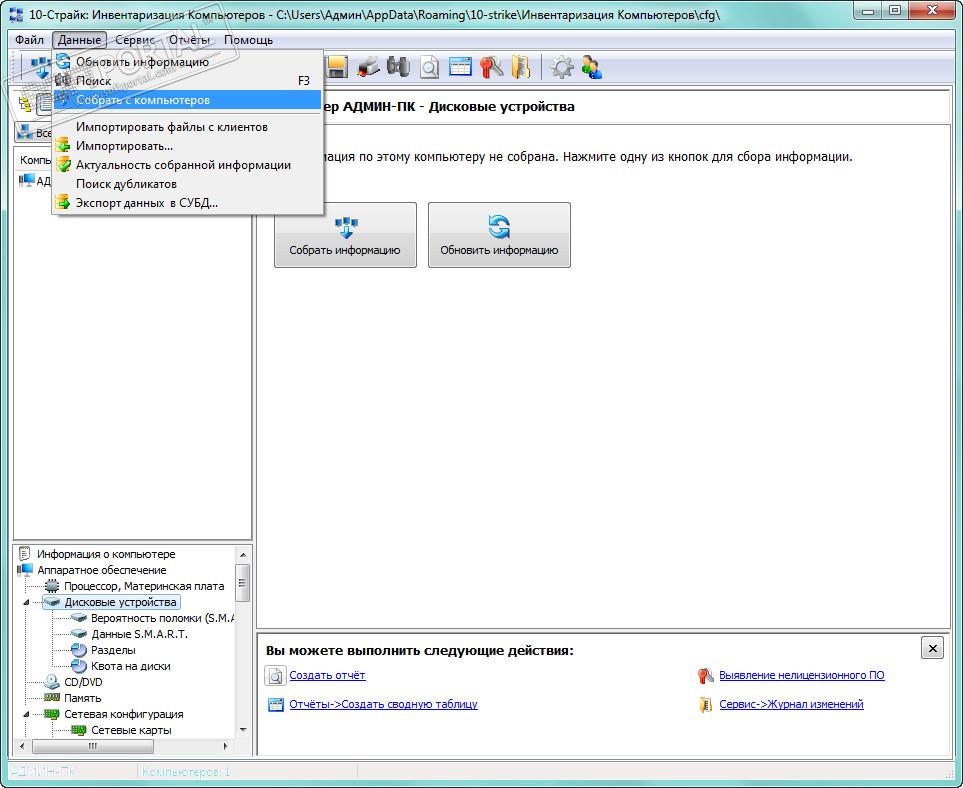963x788 pixels.
Task: Select Аппаратное обеспечение tree item
Action: (x=101, y=570)
